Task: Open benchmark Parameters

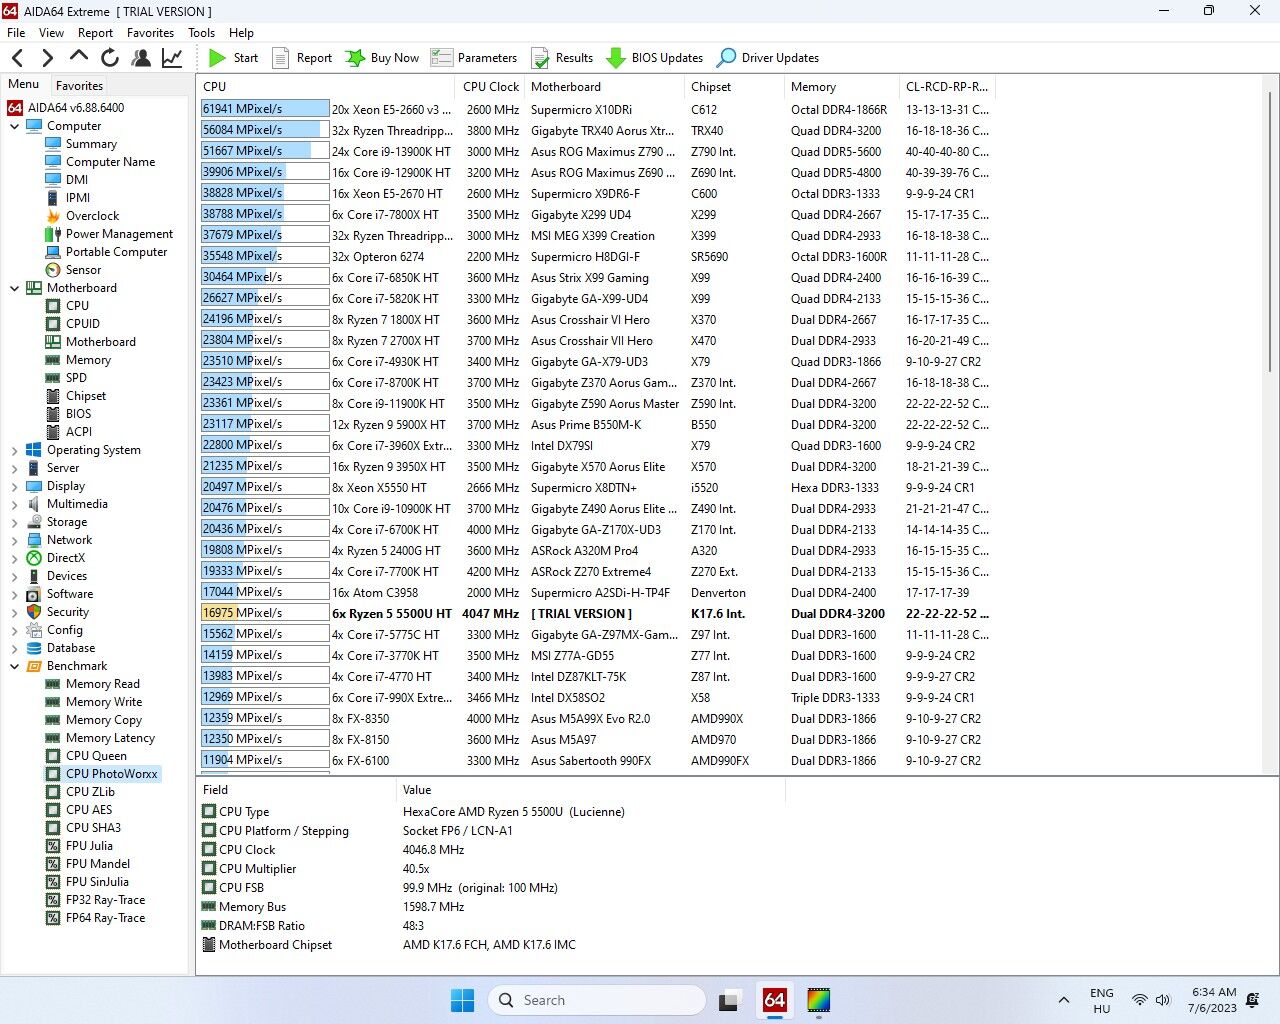Action: point(474,58)
